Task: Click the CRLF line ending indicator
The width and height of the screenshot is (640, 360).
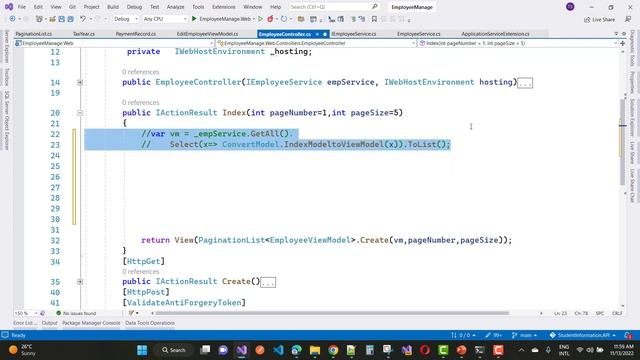Action: point(617,313)
